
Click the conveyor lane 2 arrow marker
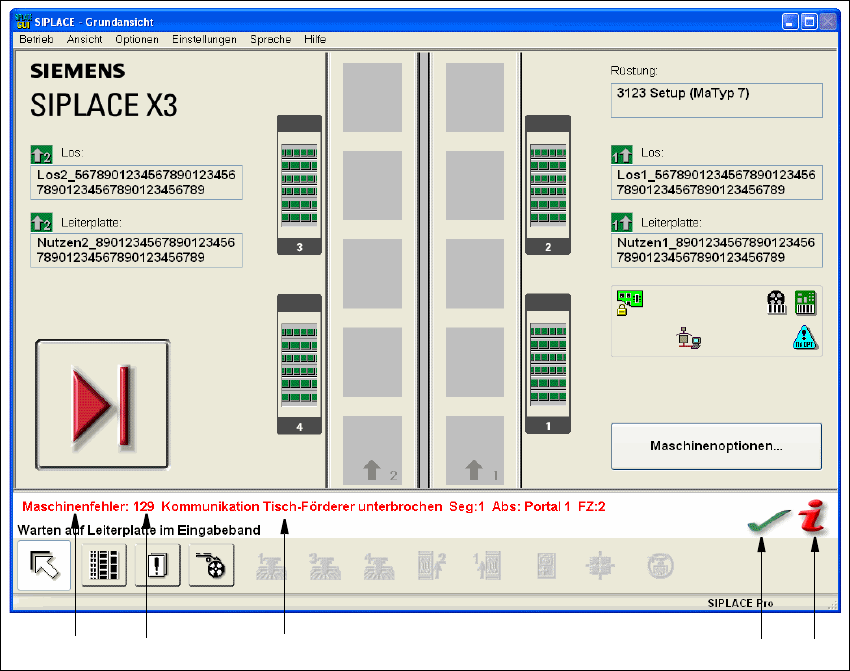tap(372, 470)
